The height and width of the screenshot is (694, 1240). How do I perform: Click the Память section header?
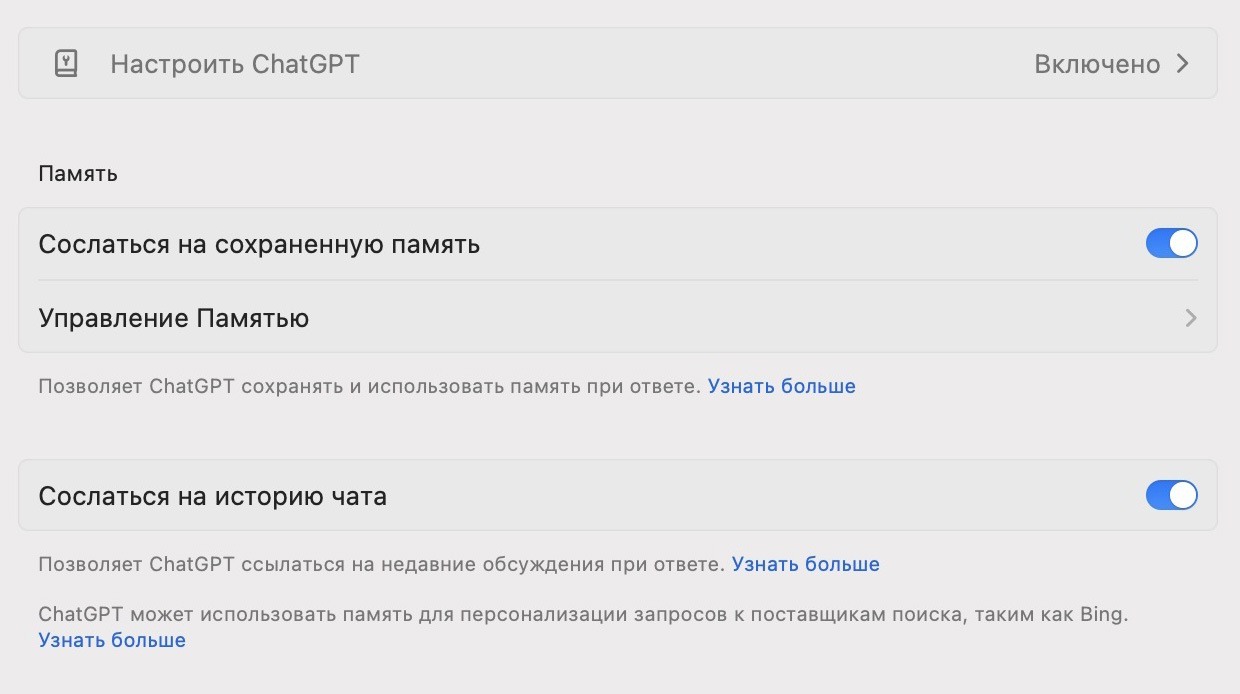tap(78, 173)
